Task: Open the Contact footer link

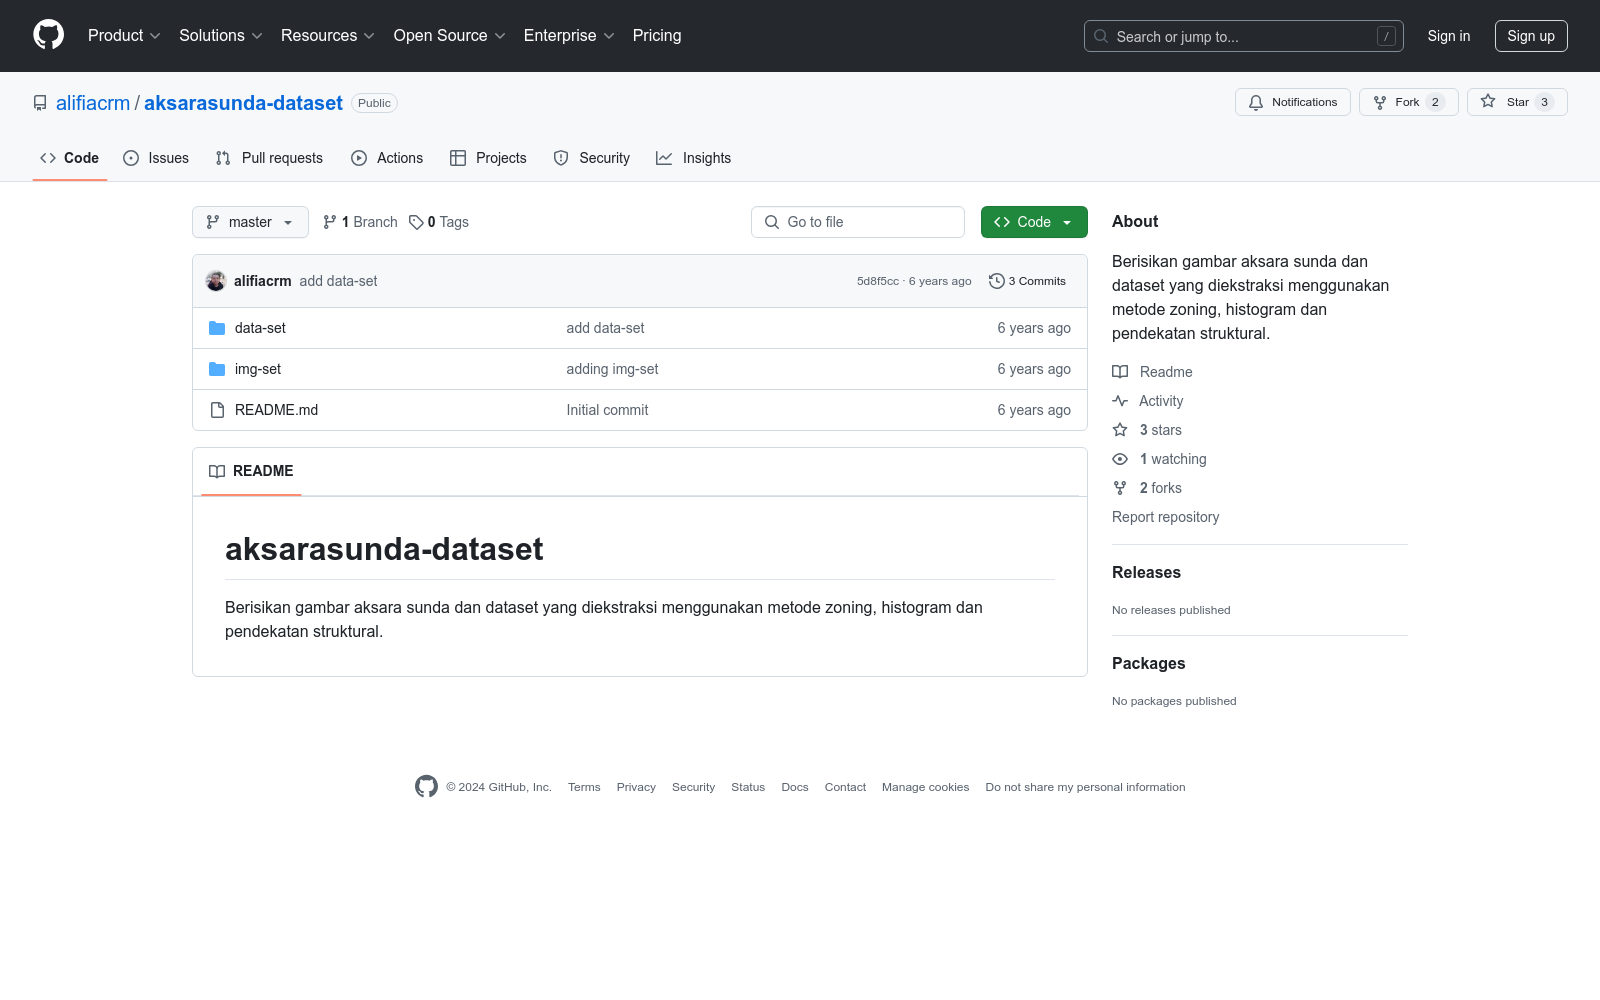Action: pos(845,787)
